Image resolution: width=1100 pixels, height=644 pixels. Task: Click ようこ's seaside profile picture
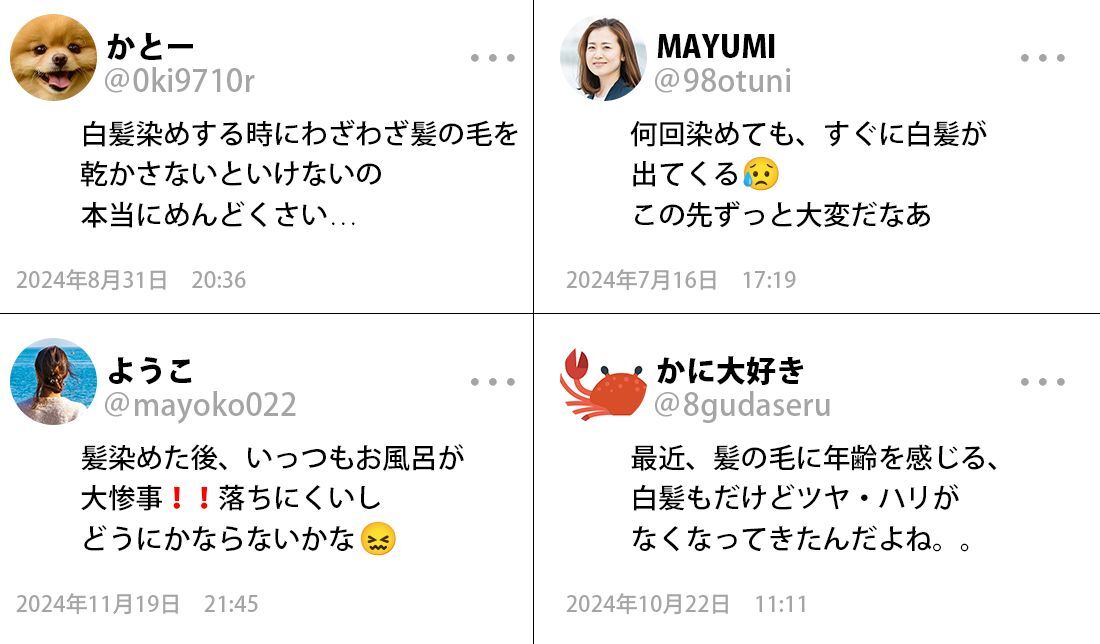[53, 382]
